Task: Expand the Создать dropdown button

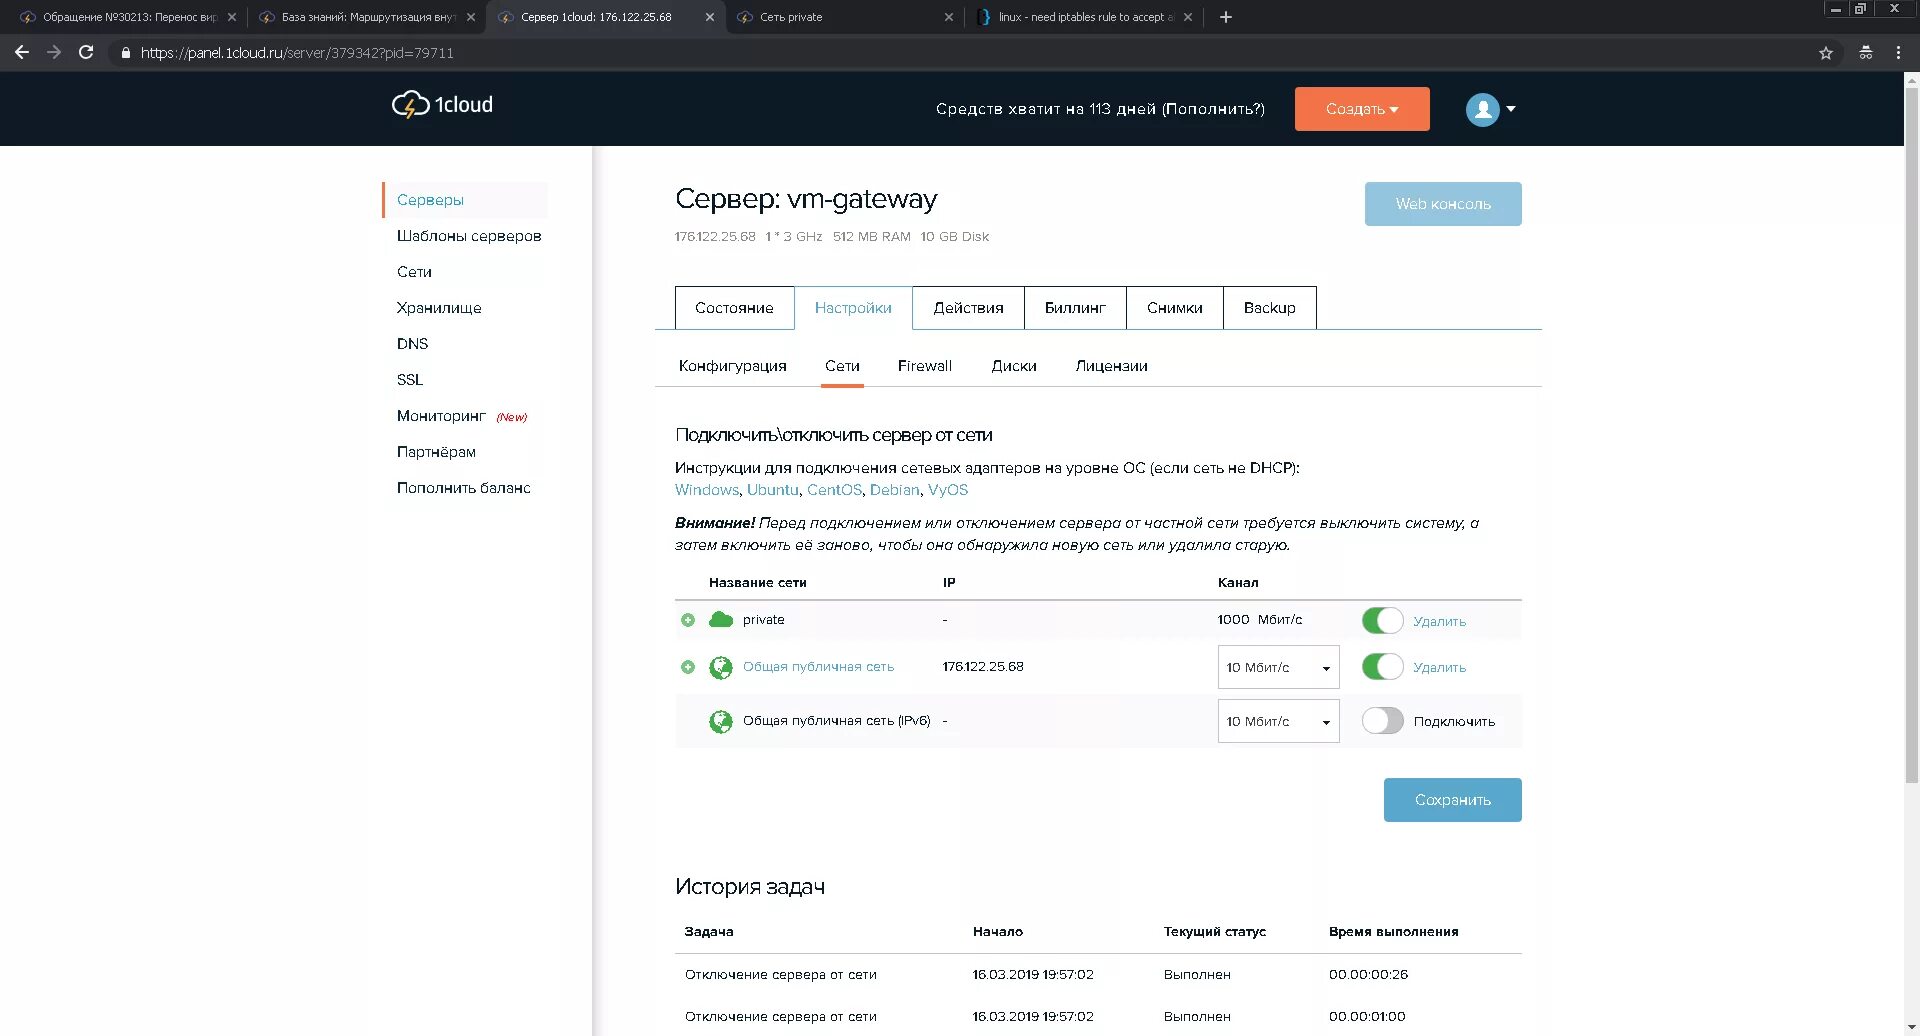Action: tap(1362, 109)
